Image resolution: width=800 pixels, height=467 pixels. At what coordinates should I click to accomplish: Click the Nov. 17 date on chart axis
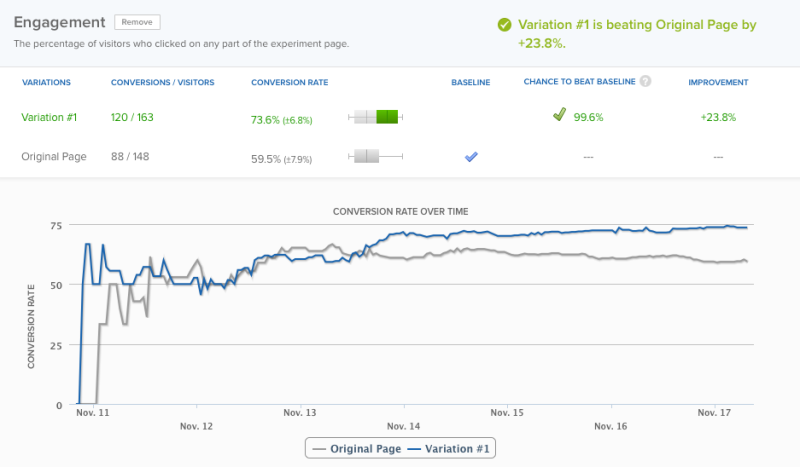pyautogui.click(x=714, y=412)
